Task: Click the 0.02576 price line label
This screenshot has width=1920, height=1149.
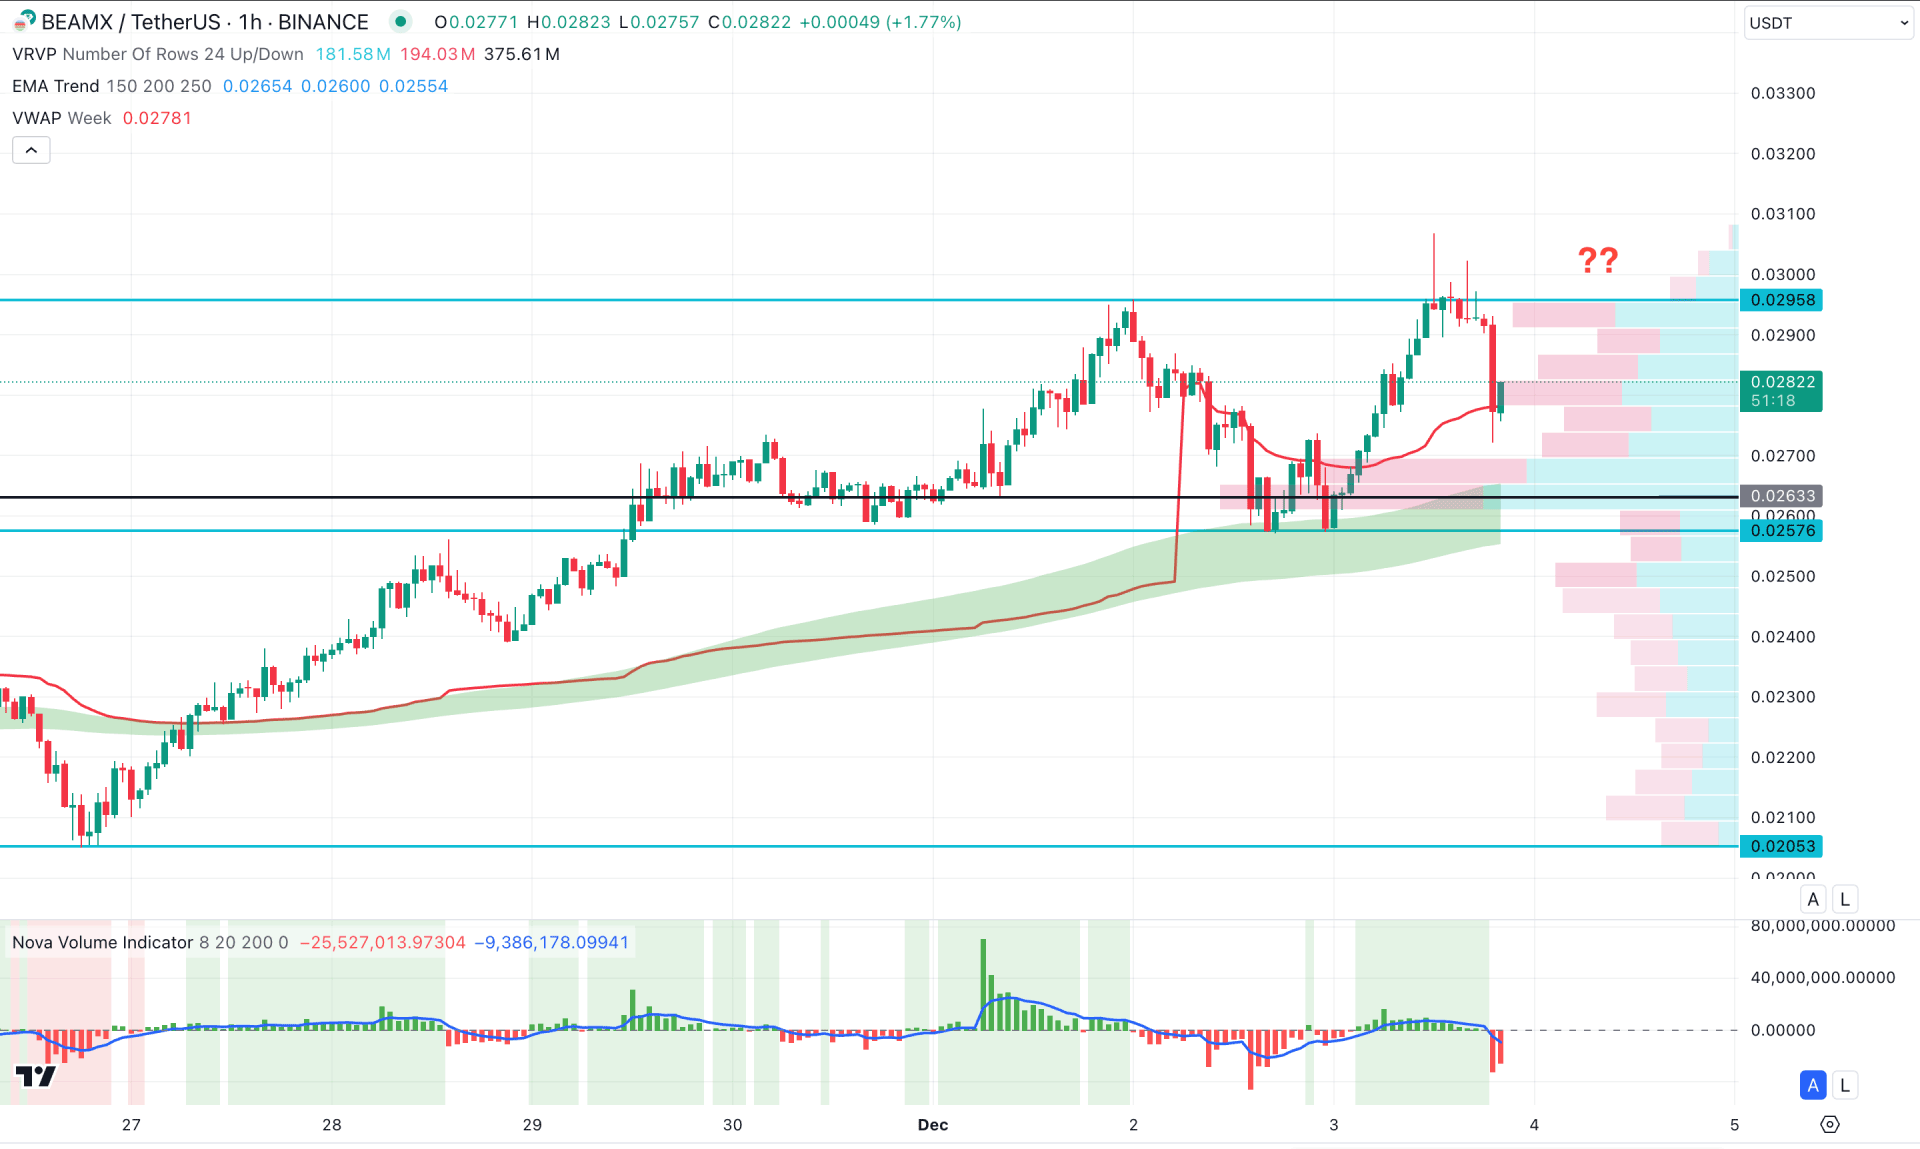Action: tap(1781, 530)
